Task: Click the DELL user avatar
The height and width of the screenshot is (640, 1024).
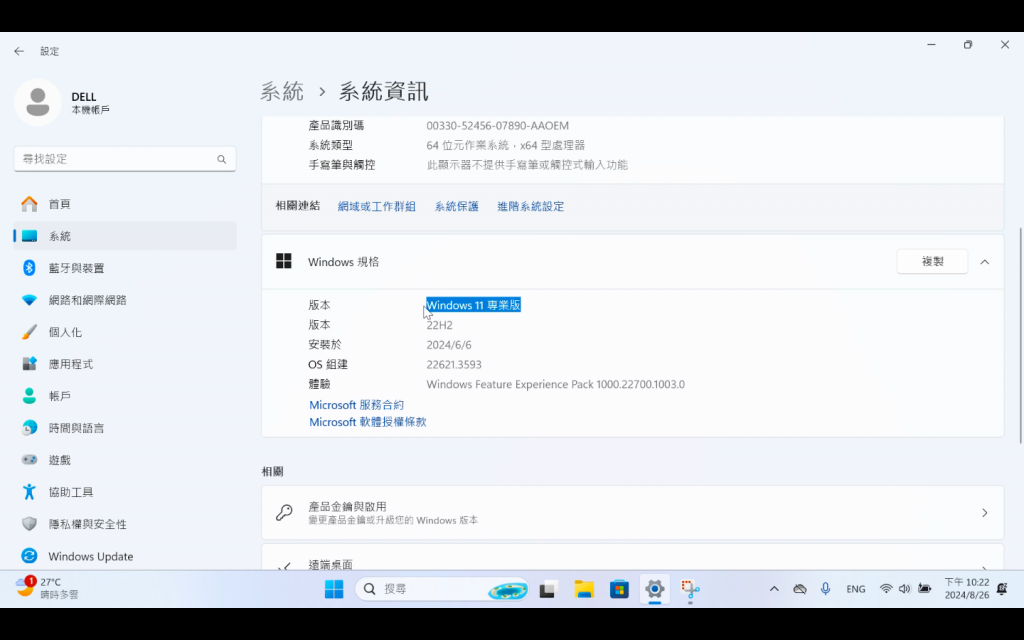Action: pos(38,102)
